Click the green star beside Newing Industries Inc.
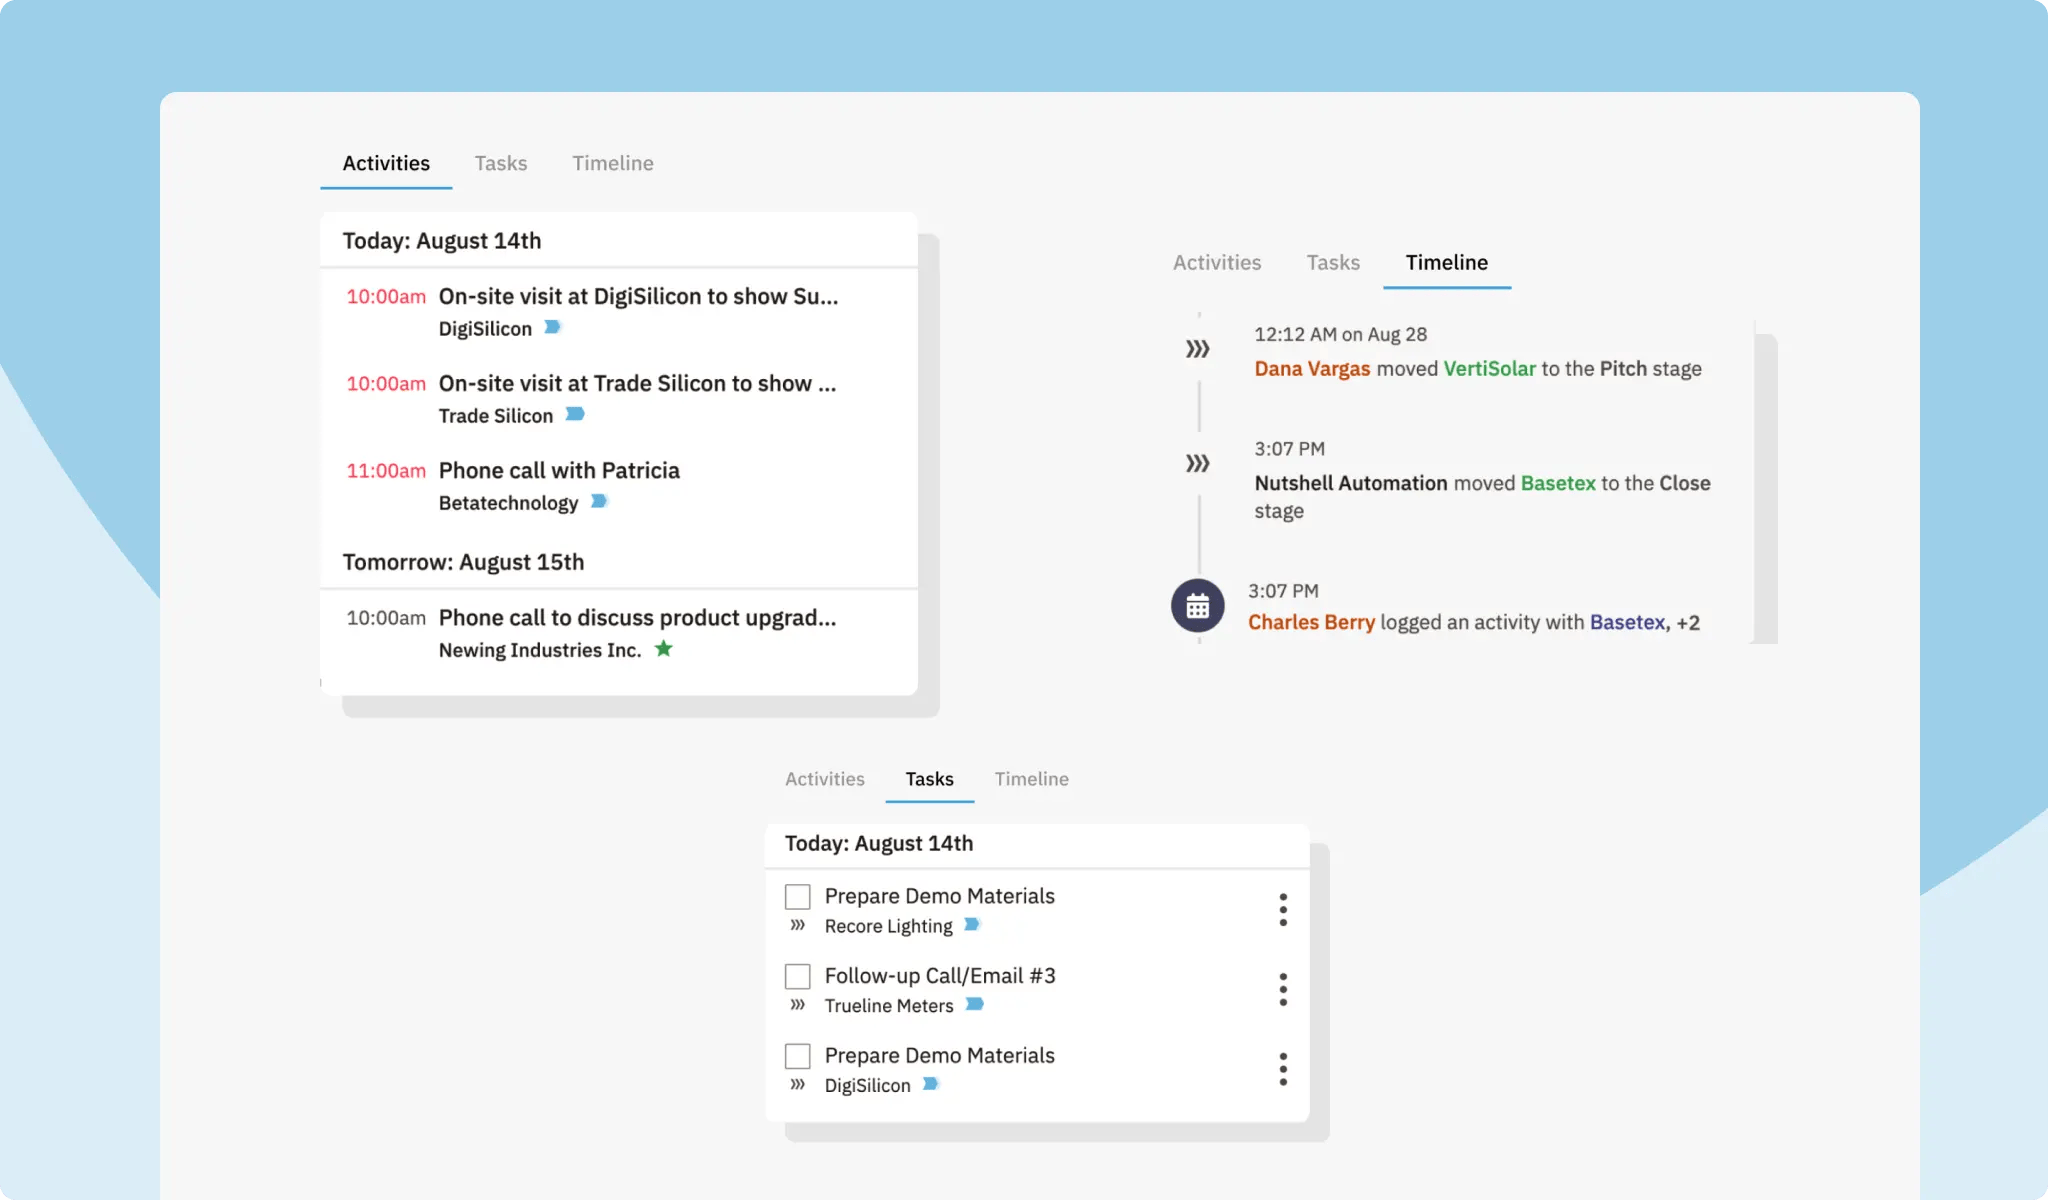Image resolution: width=2048 pixels, height=1200 pixels. tap(665, 649)
